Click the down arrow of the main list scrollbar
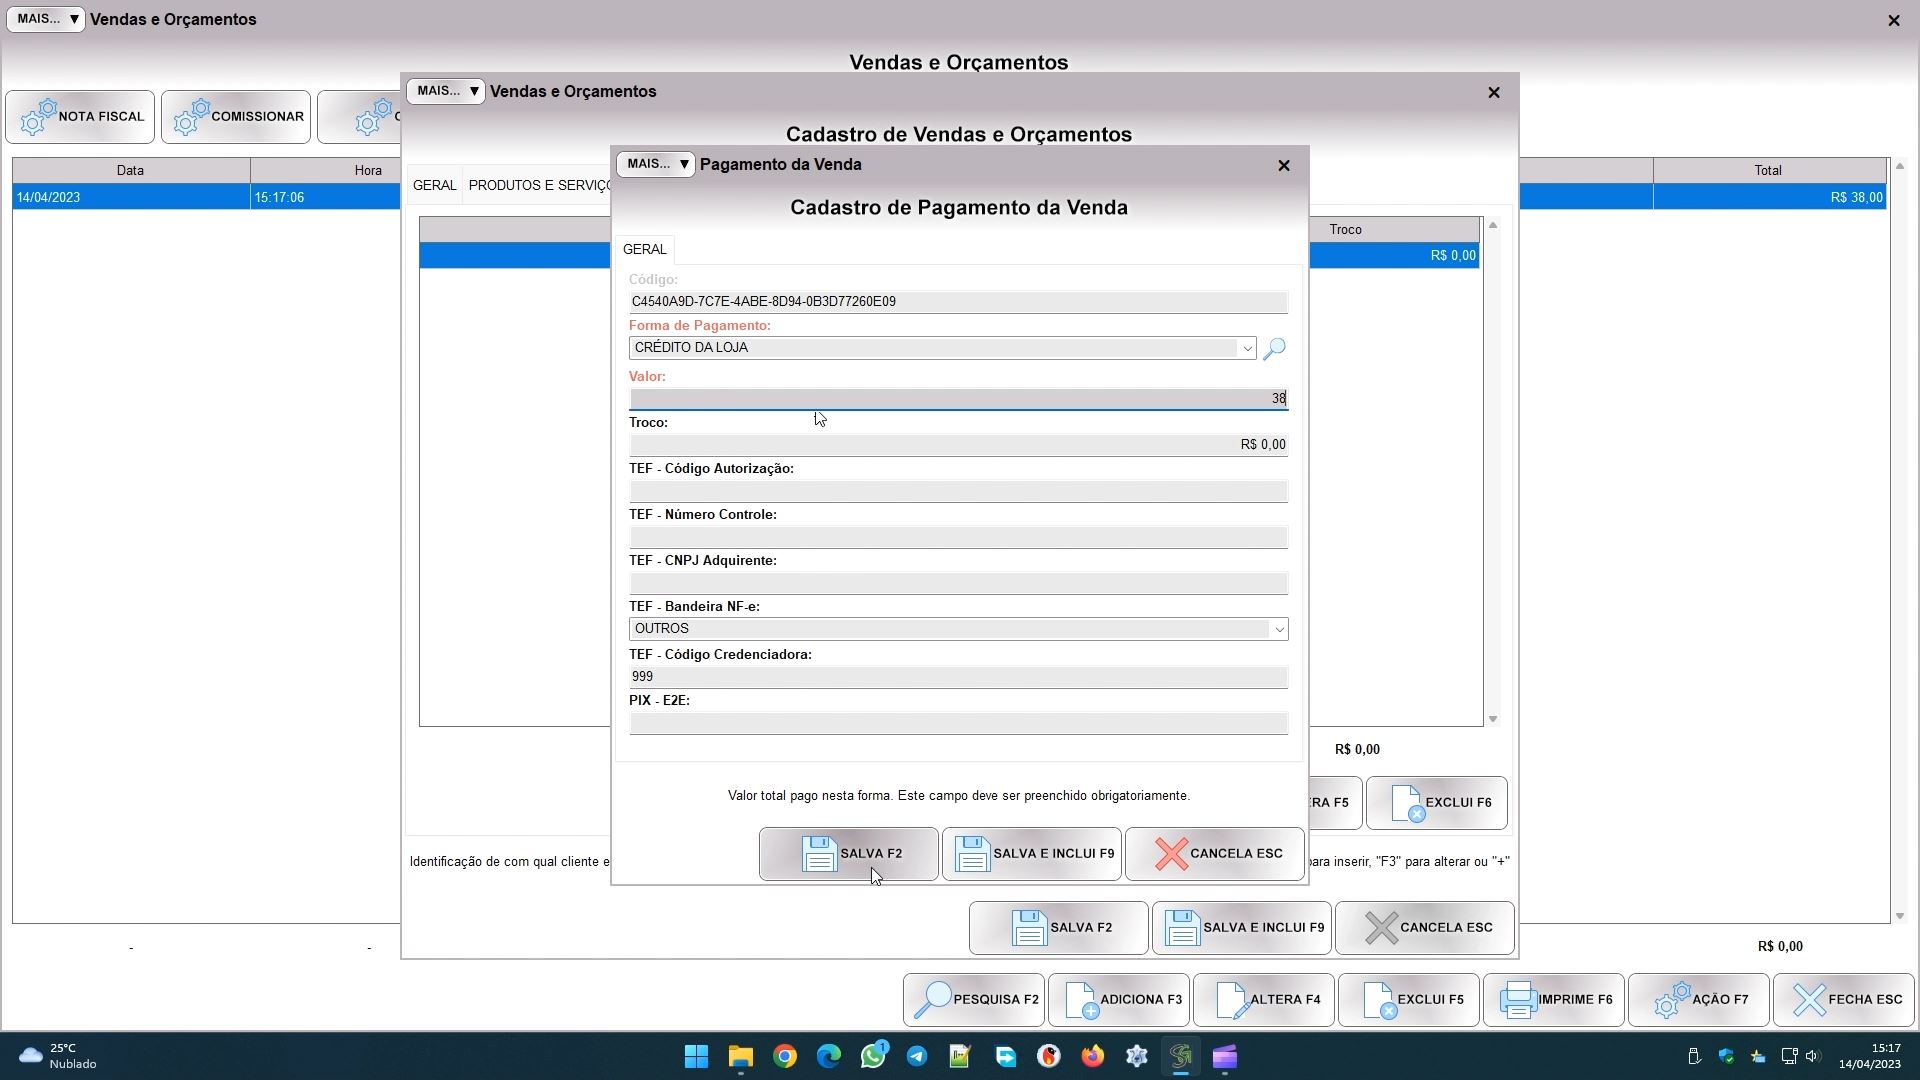 1899,916
